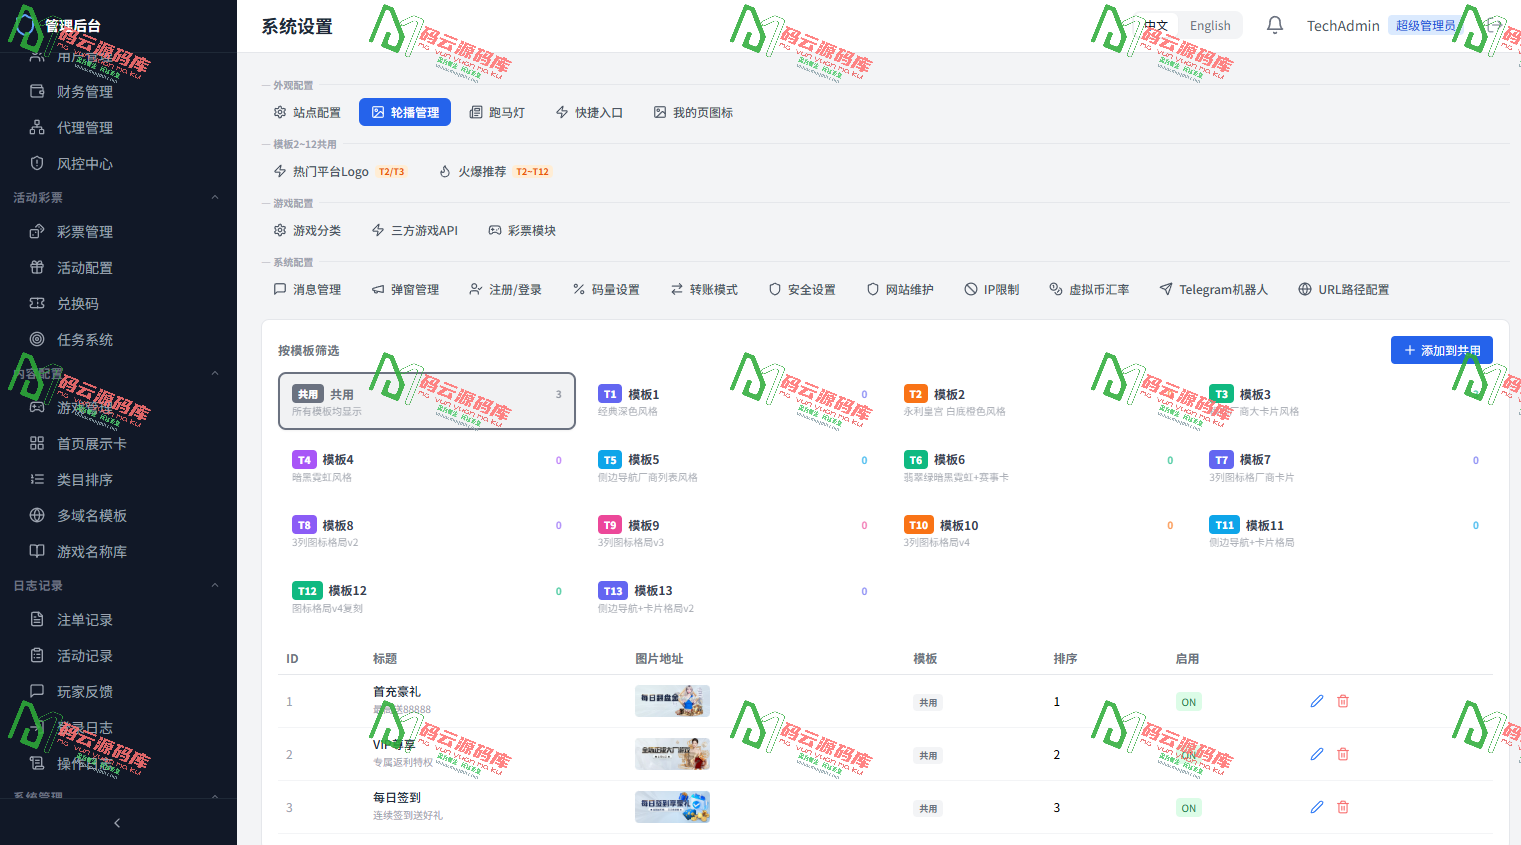1521x845 pixels.
Task: Open URL路径配置 tab
Action: click(x=1344, y=289)
